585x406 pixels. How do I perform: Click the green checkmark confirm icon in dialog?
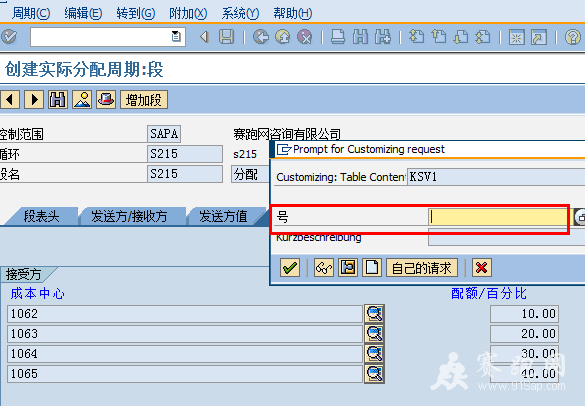[290, 268]
